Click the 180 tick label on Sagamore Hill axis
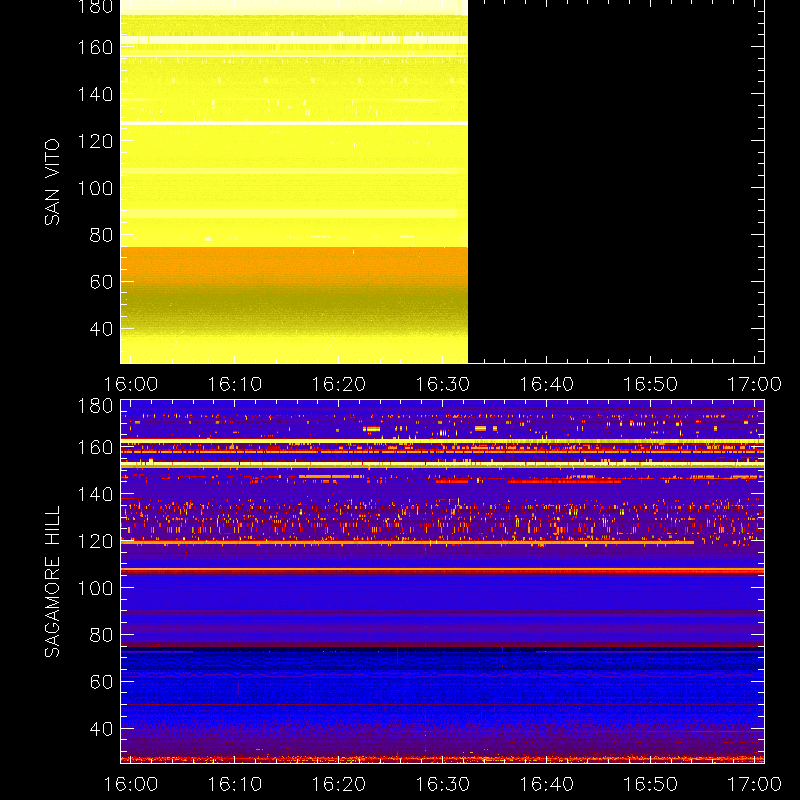Screen dimensions: 800x800 pyautogui.click(x=95, y=406)
